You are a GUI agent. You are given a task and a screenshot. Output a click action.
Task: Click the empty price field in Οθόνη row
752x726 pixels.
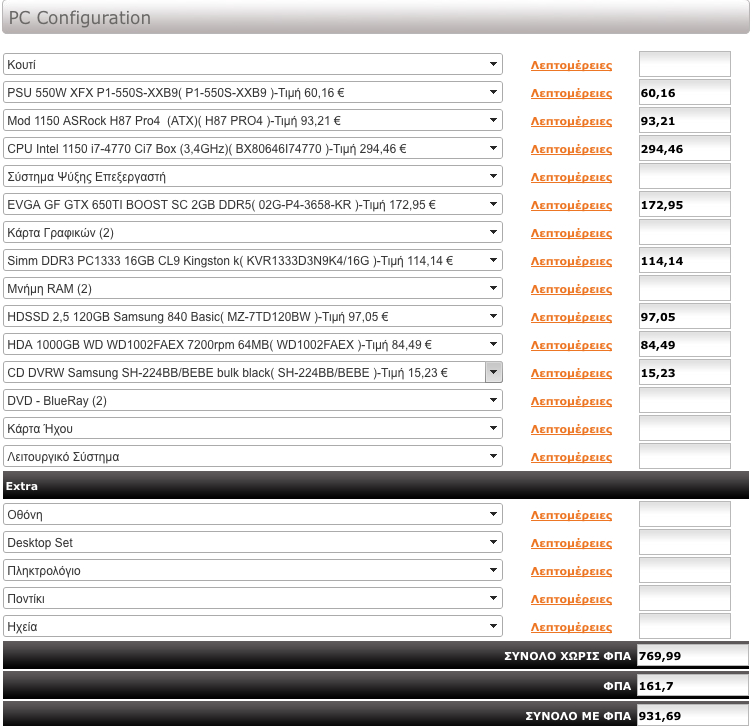(x=684, y=514)
